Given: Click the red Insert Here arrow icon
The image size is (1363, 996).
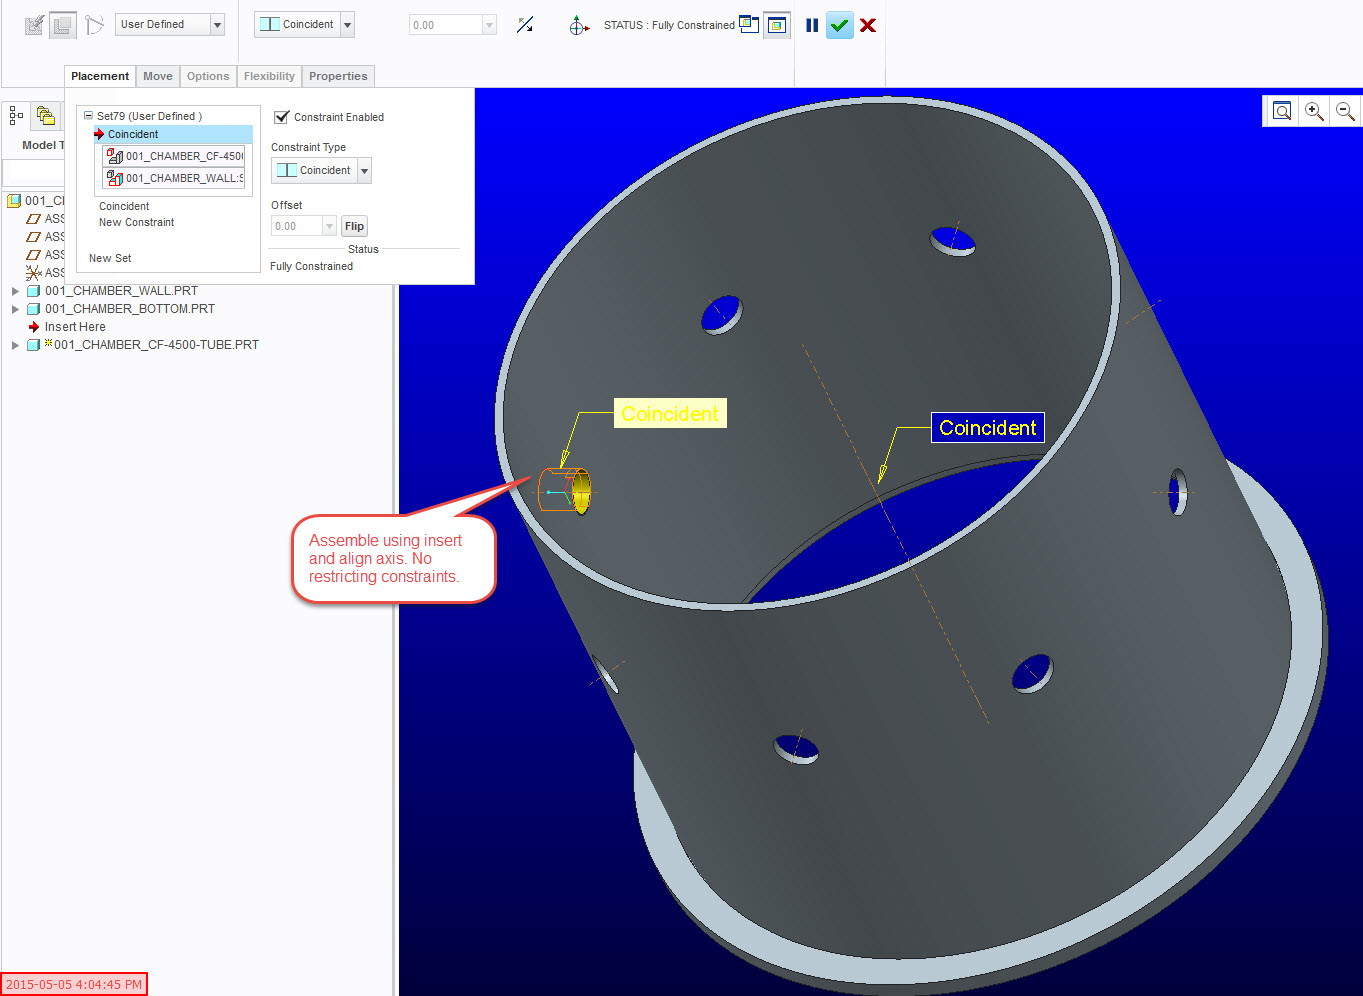Looking at the screenshot, I should pyautogui.click(x=34, y=327).
